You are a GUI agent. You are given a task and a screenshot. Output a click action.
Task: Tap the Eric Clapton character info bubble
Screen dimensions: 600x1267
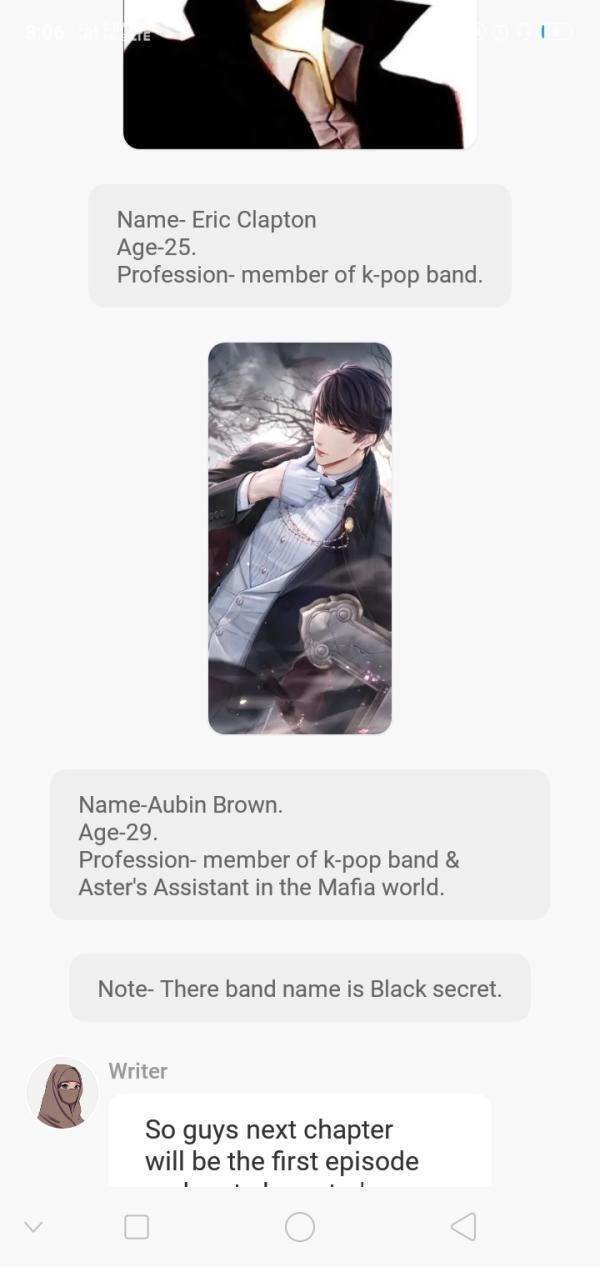pos(300,246)
